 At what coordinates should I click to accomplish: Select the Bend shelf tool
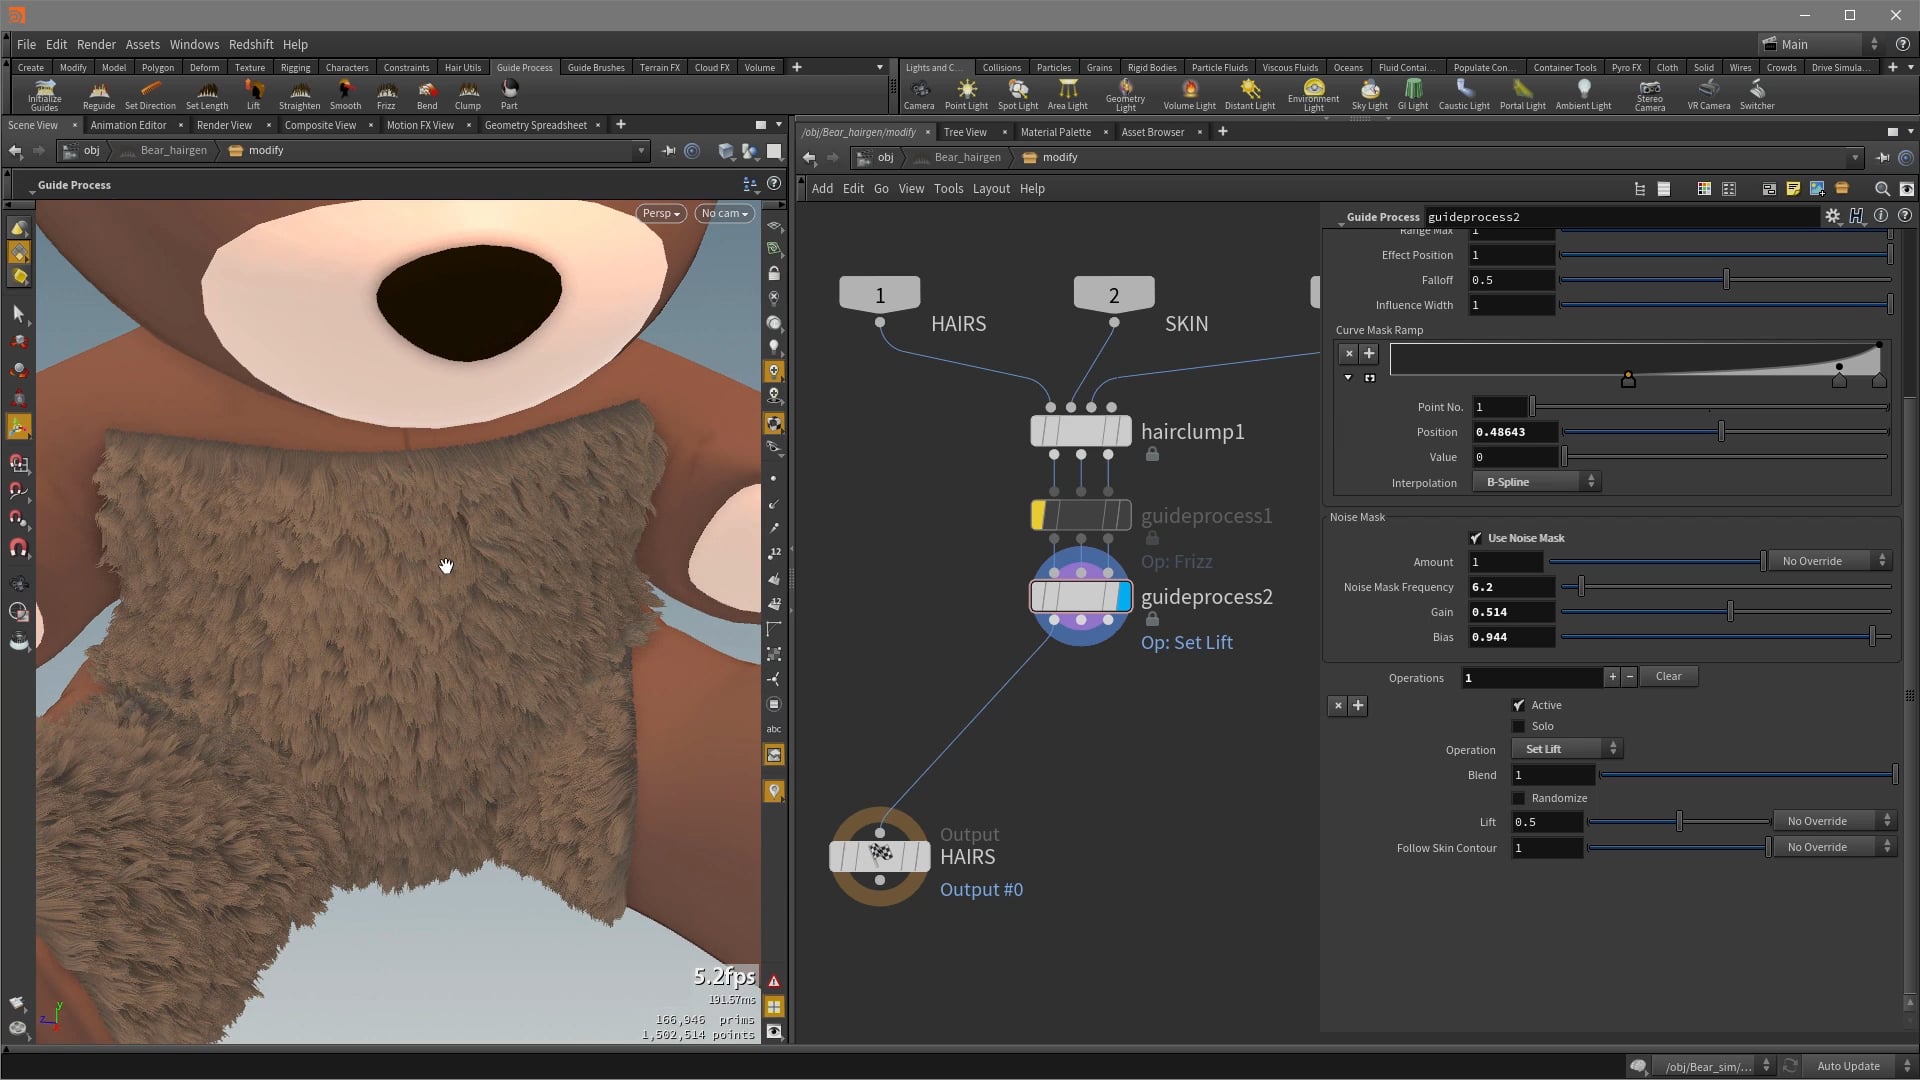point(427,95)
